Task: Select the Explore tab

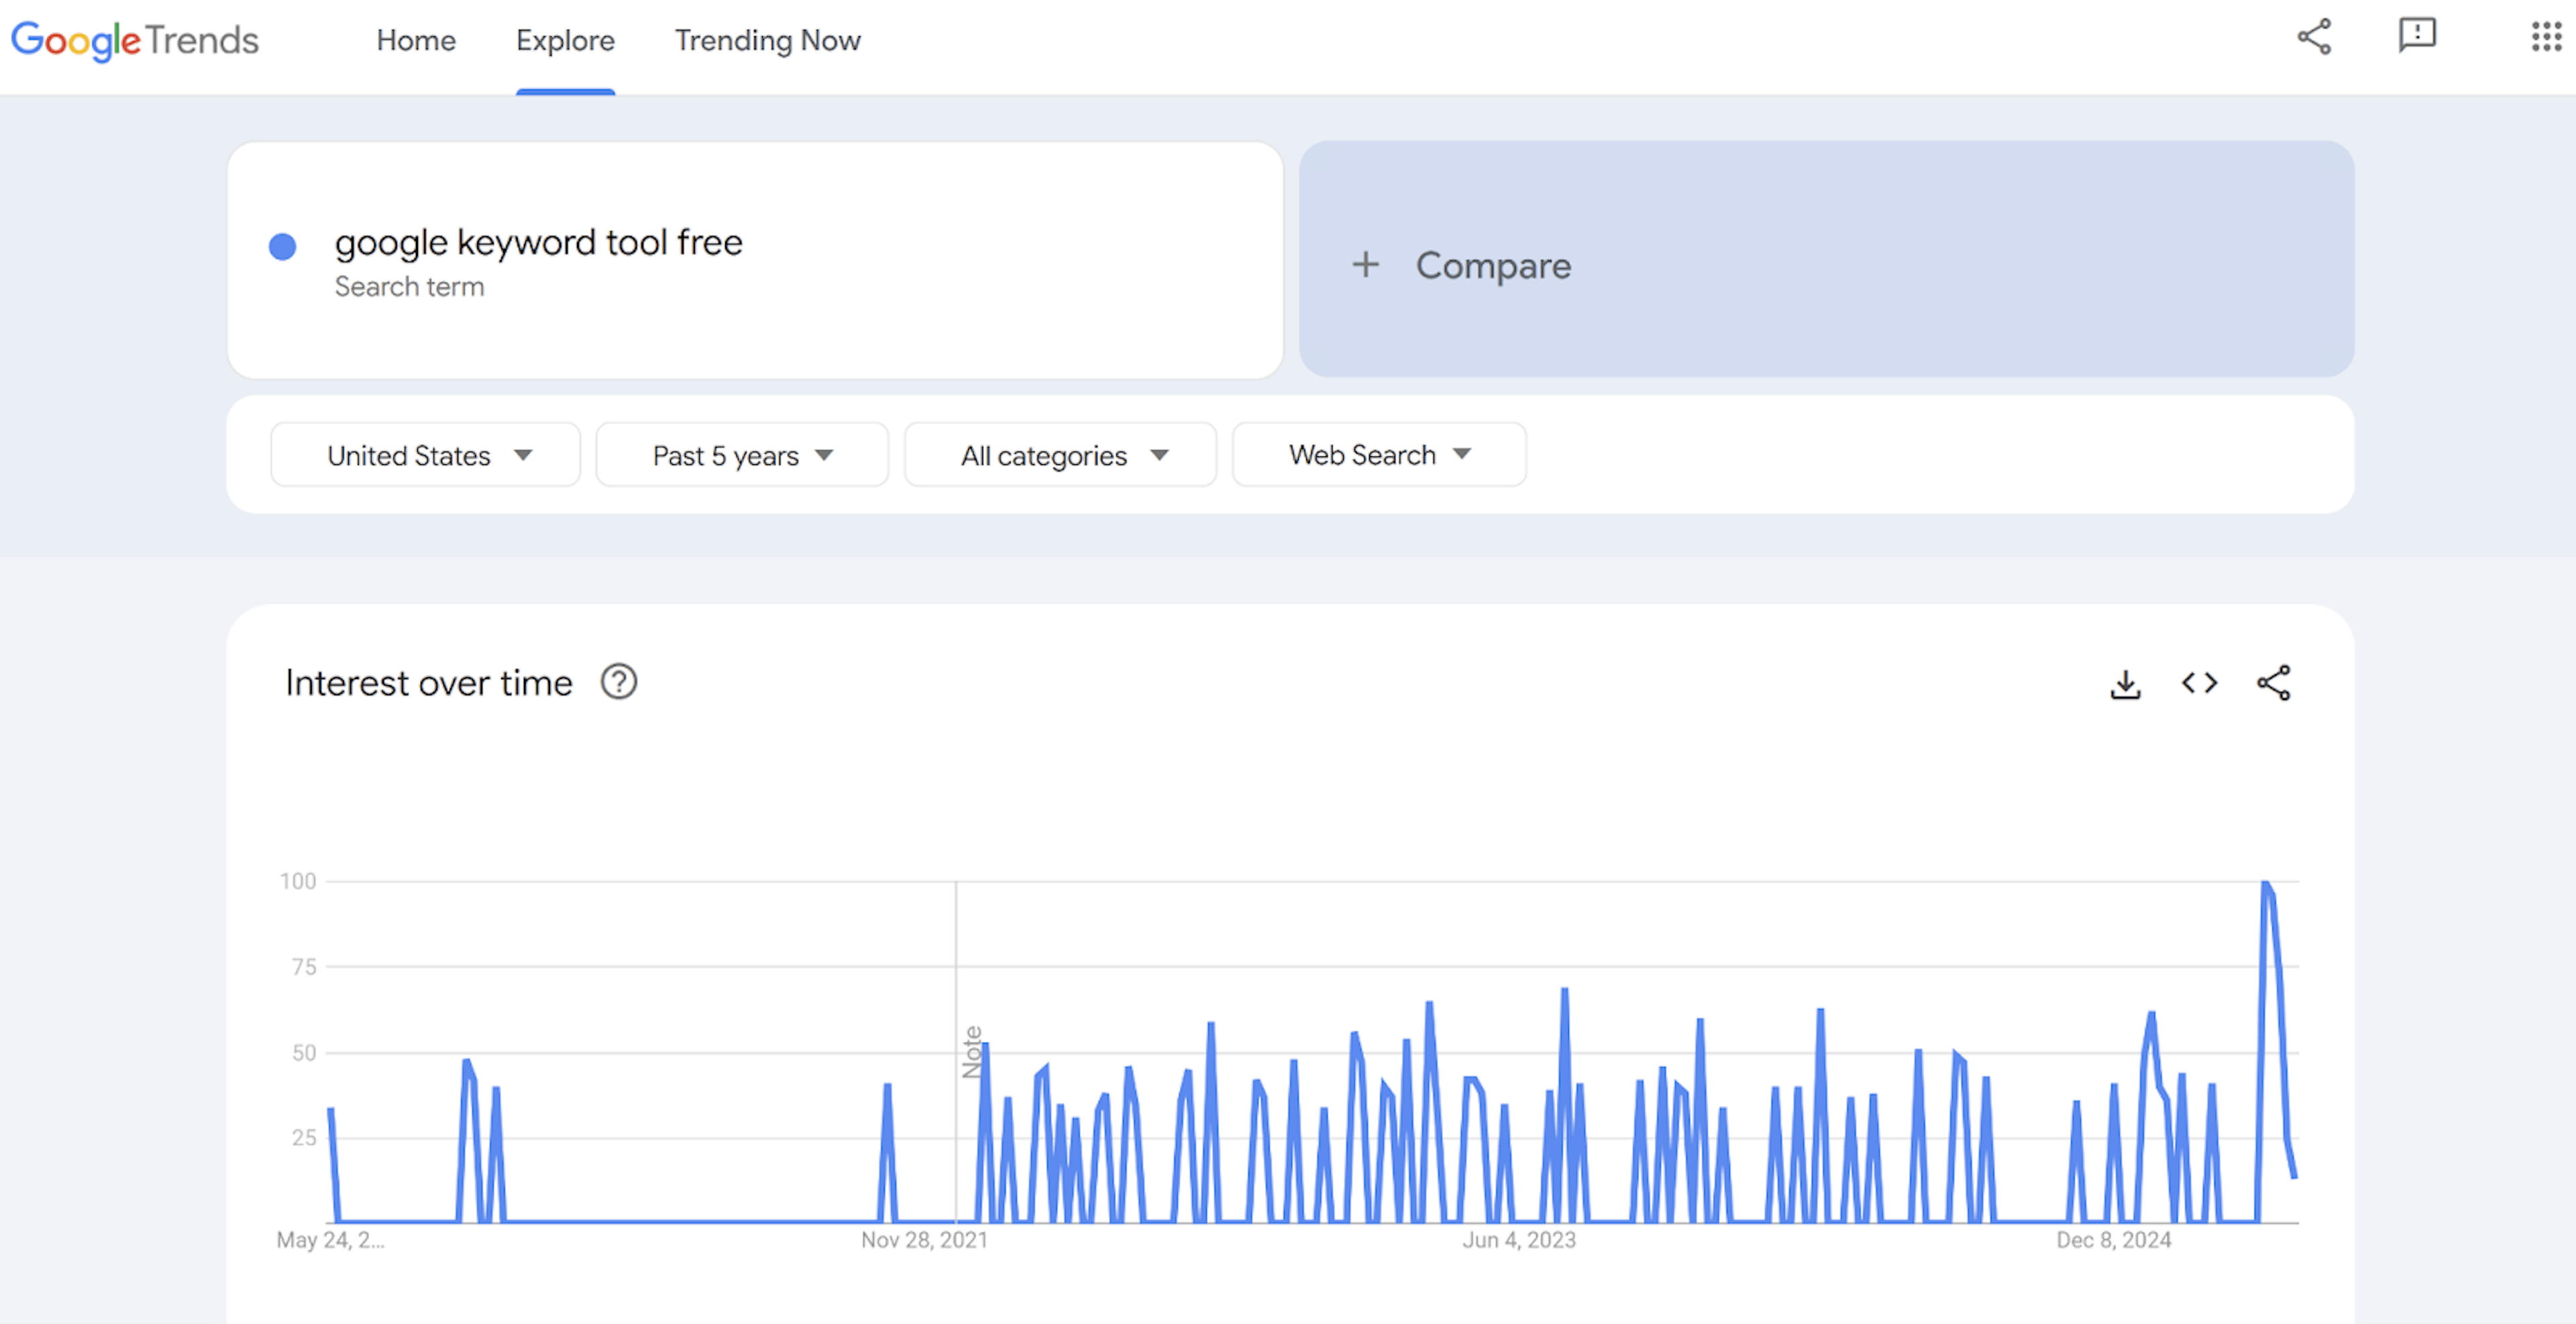Action: pyautogui.click(x=565, y=40)
